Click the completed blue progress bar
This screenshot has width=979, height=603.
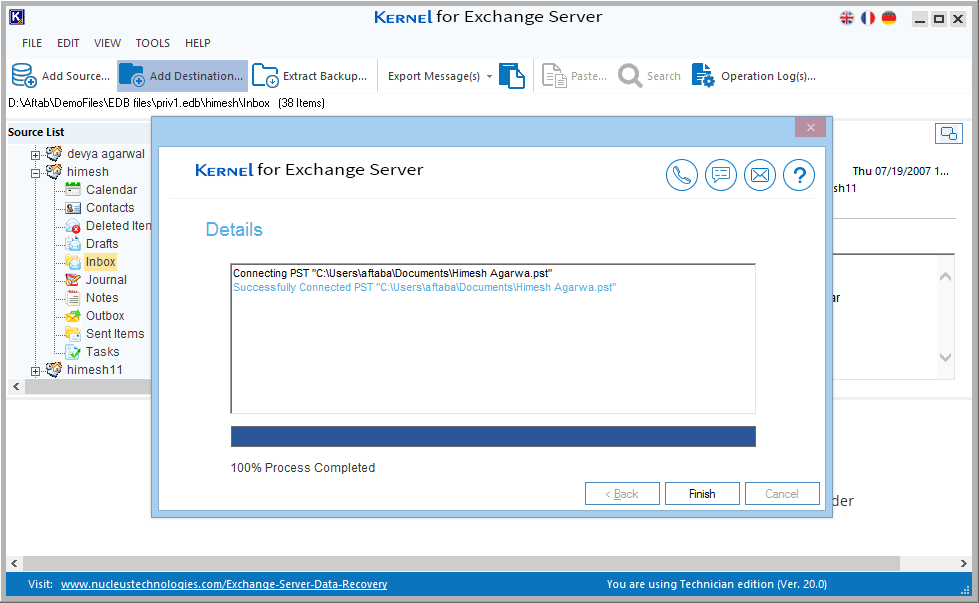(493, 437)
